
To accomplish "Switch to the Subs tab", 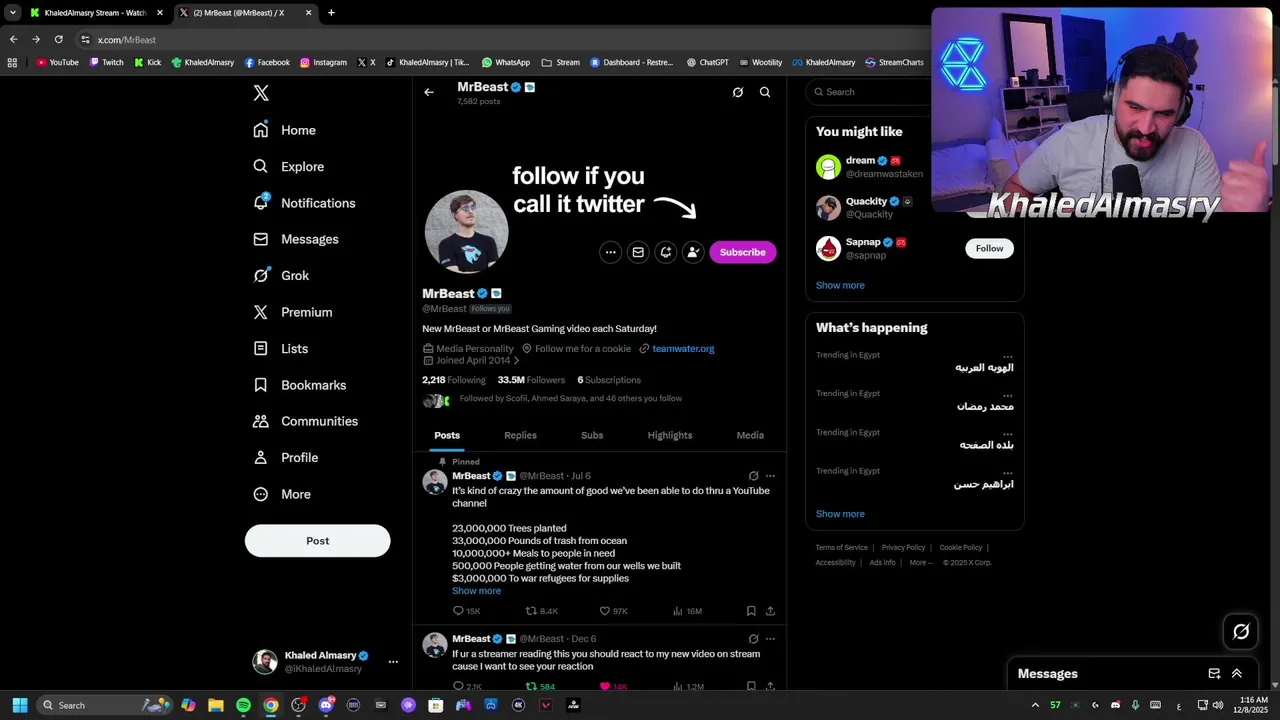I will tap(592, 435).
